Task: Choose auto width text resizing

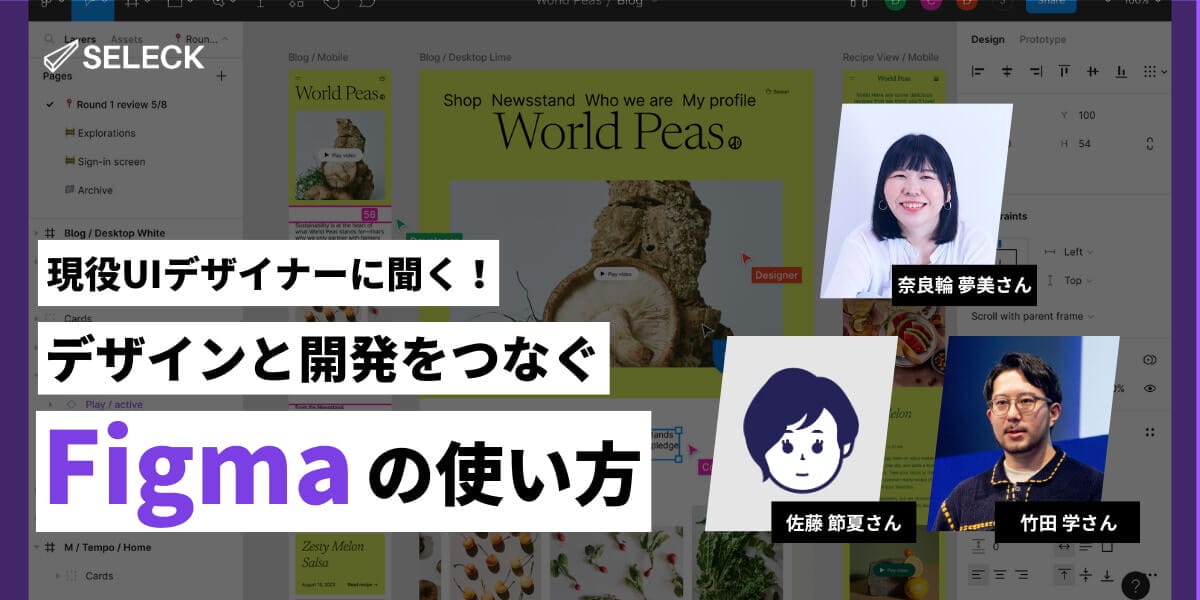Action: [1064, 546]
